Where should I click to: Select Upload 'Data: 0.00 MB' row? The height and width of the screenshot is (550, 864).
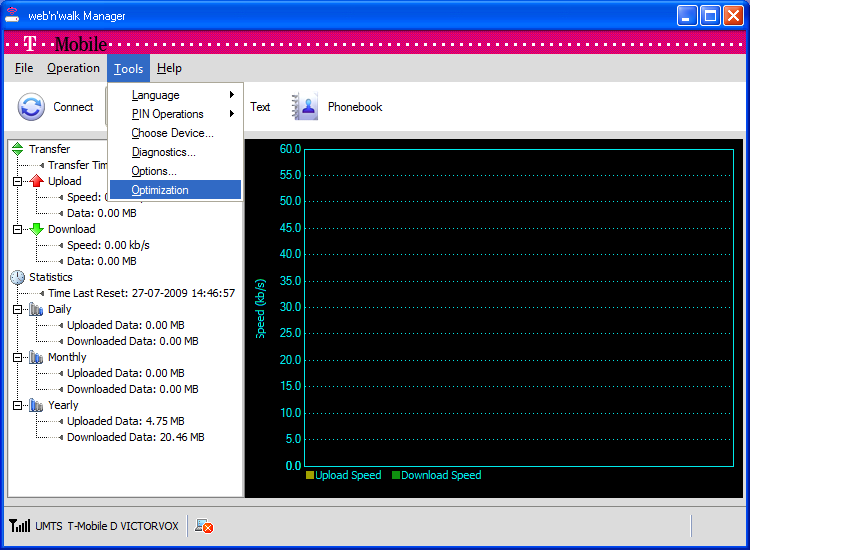(101, 213)
